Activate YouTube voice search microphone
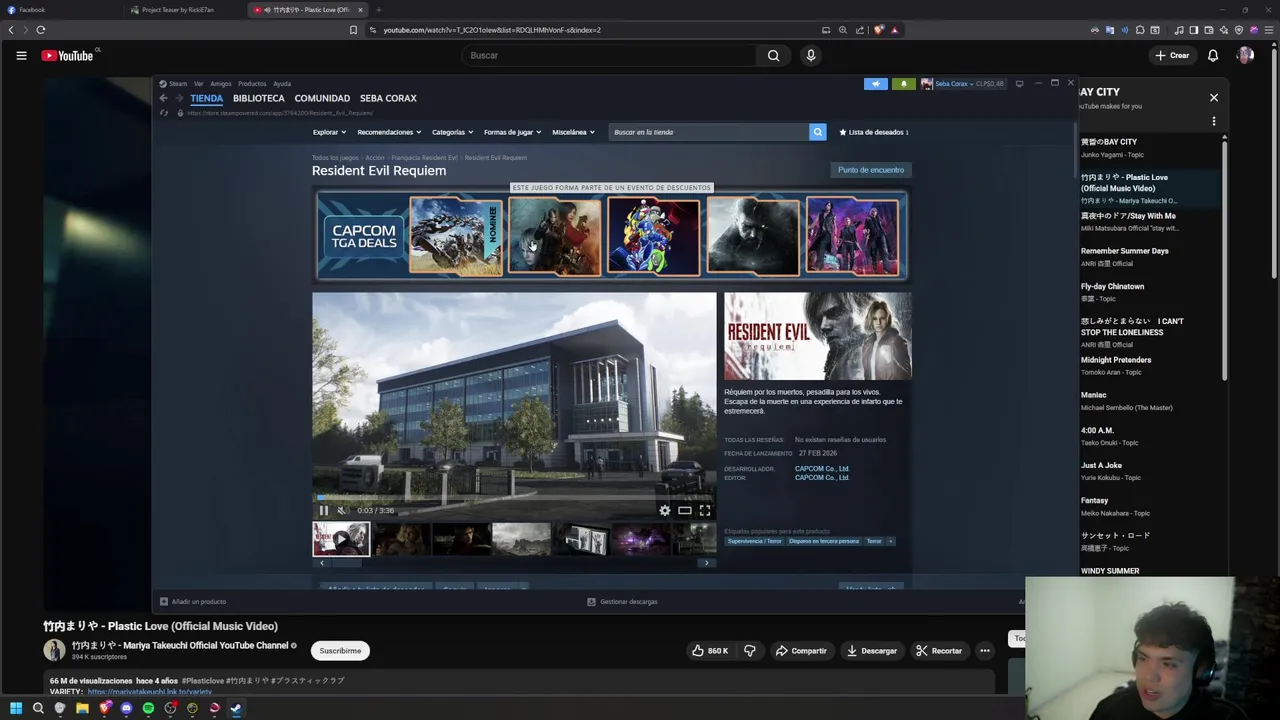1280x720 pixels. pyautogui.click(x=811, y=56)
